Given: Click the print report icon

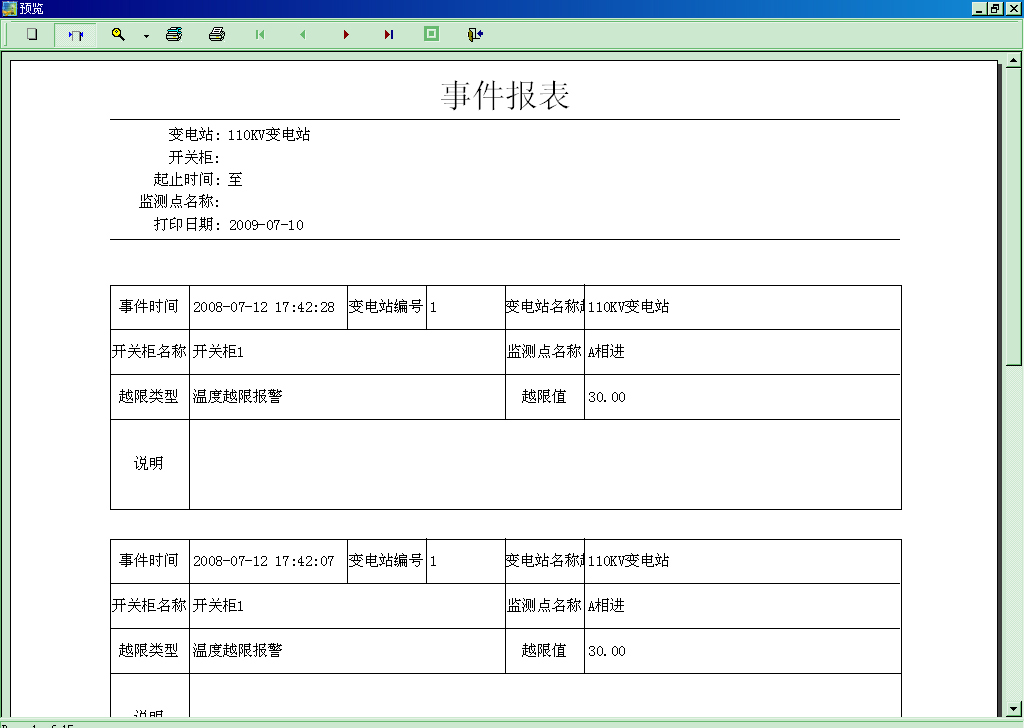Looking at the screenshot, I should tap(216, 34).
